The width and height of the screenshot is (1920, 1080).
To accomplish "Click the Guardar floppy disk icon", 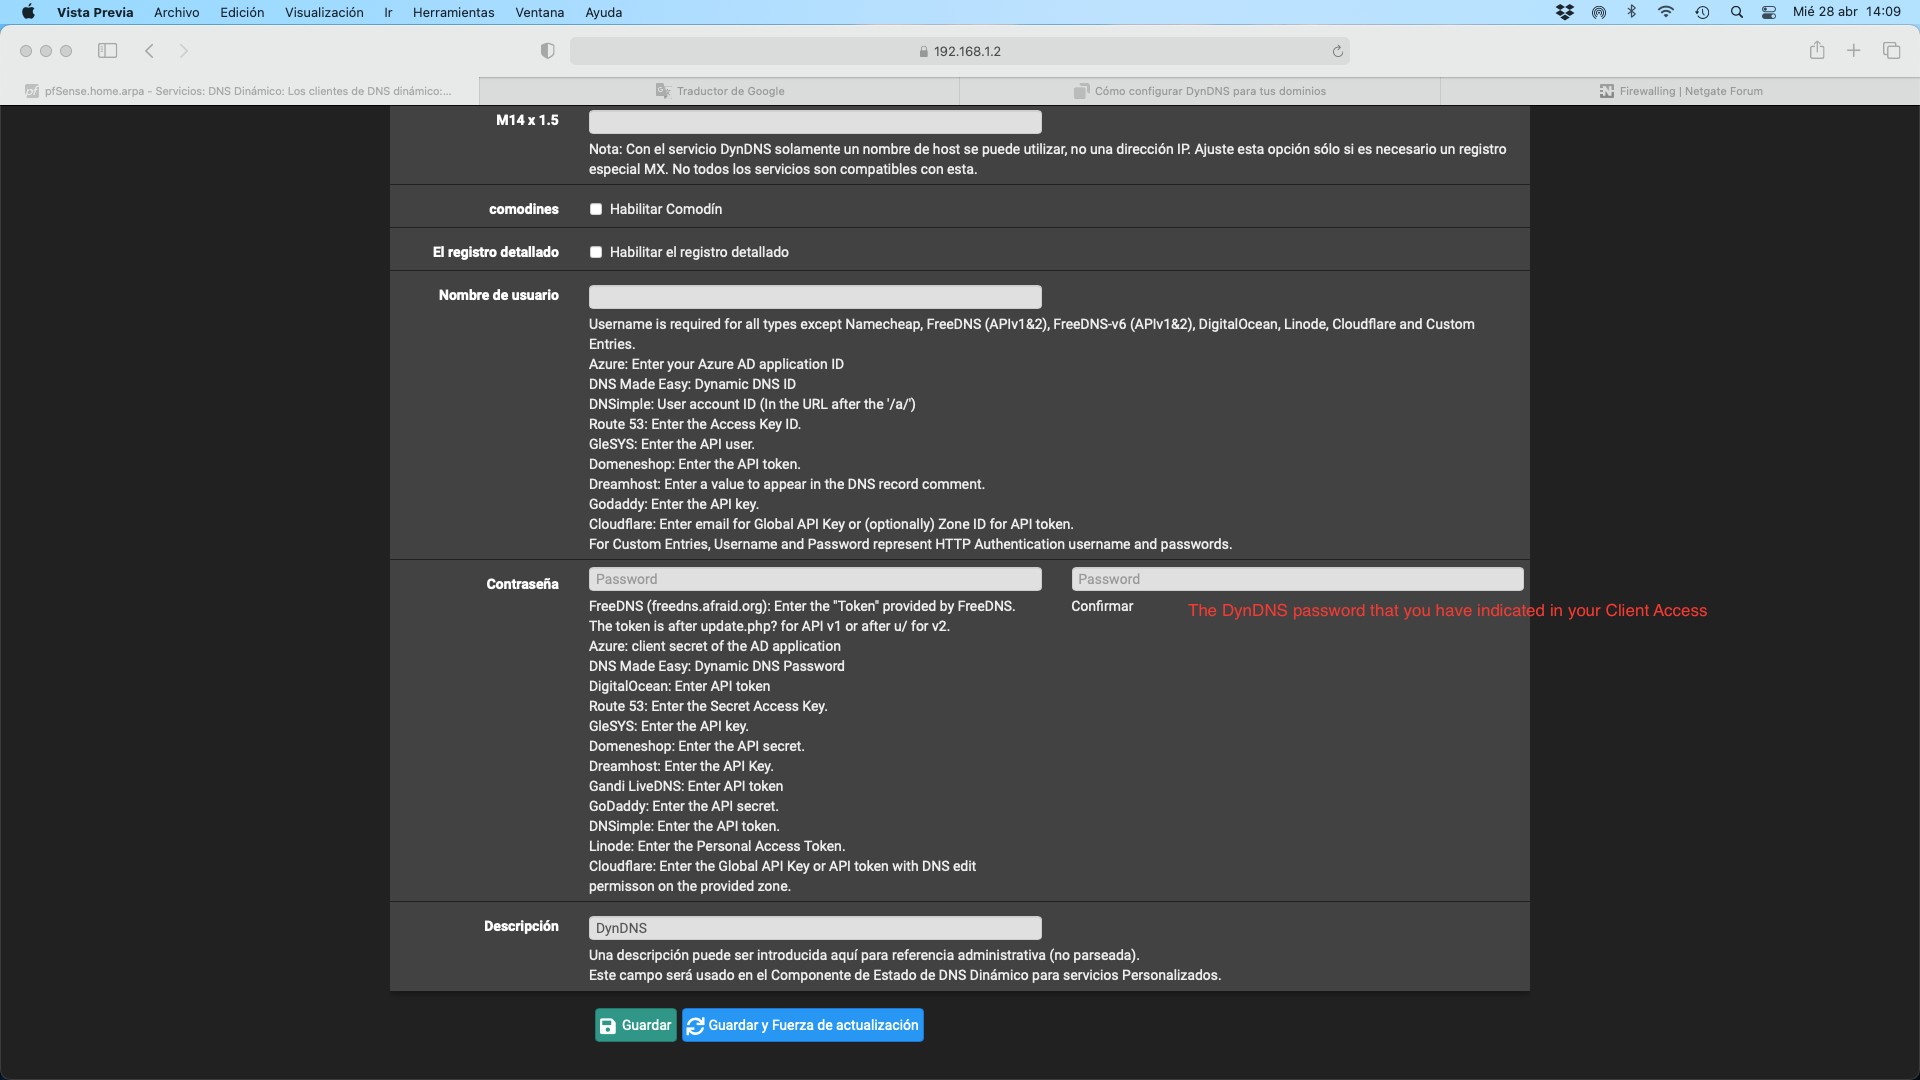I will click(608, 1026).
